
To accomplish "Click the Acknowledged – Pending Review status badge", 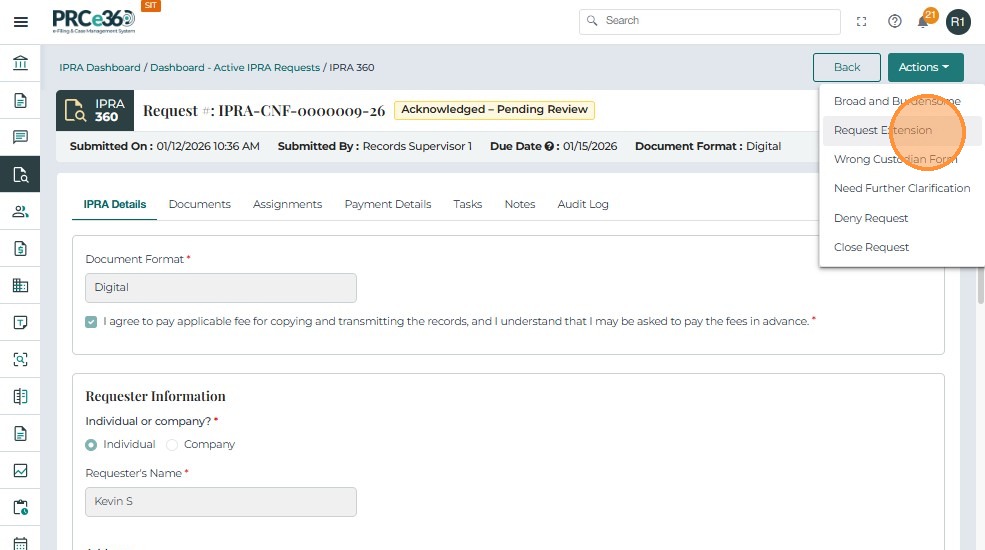I will [494, 110].
